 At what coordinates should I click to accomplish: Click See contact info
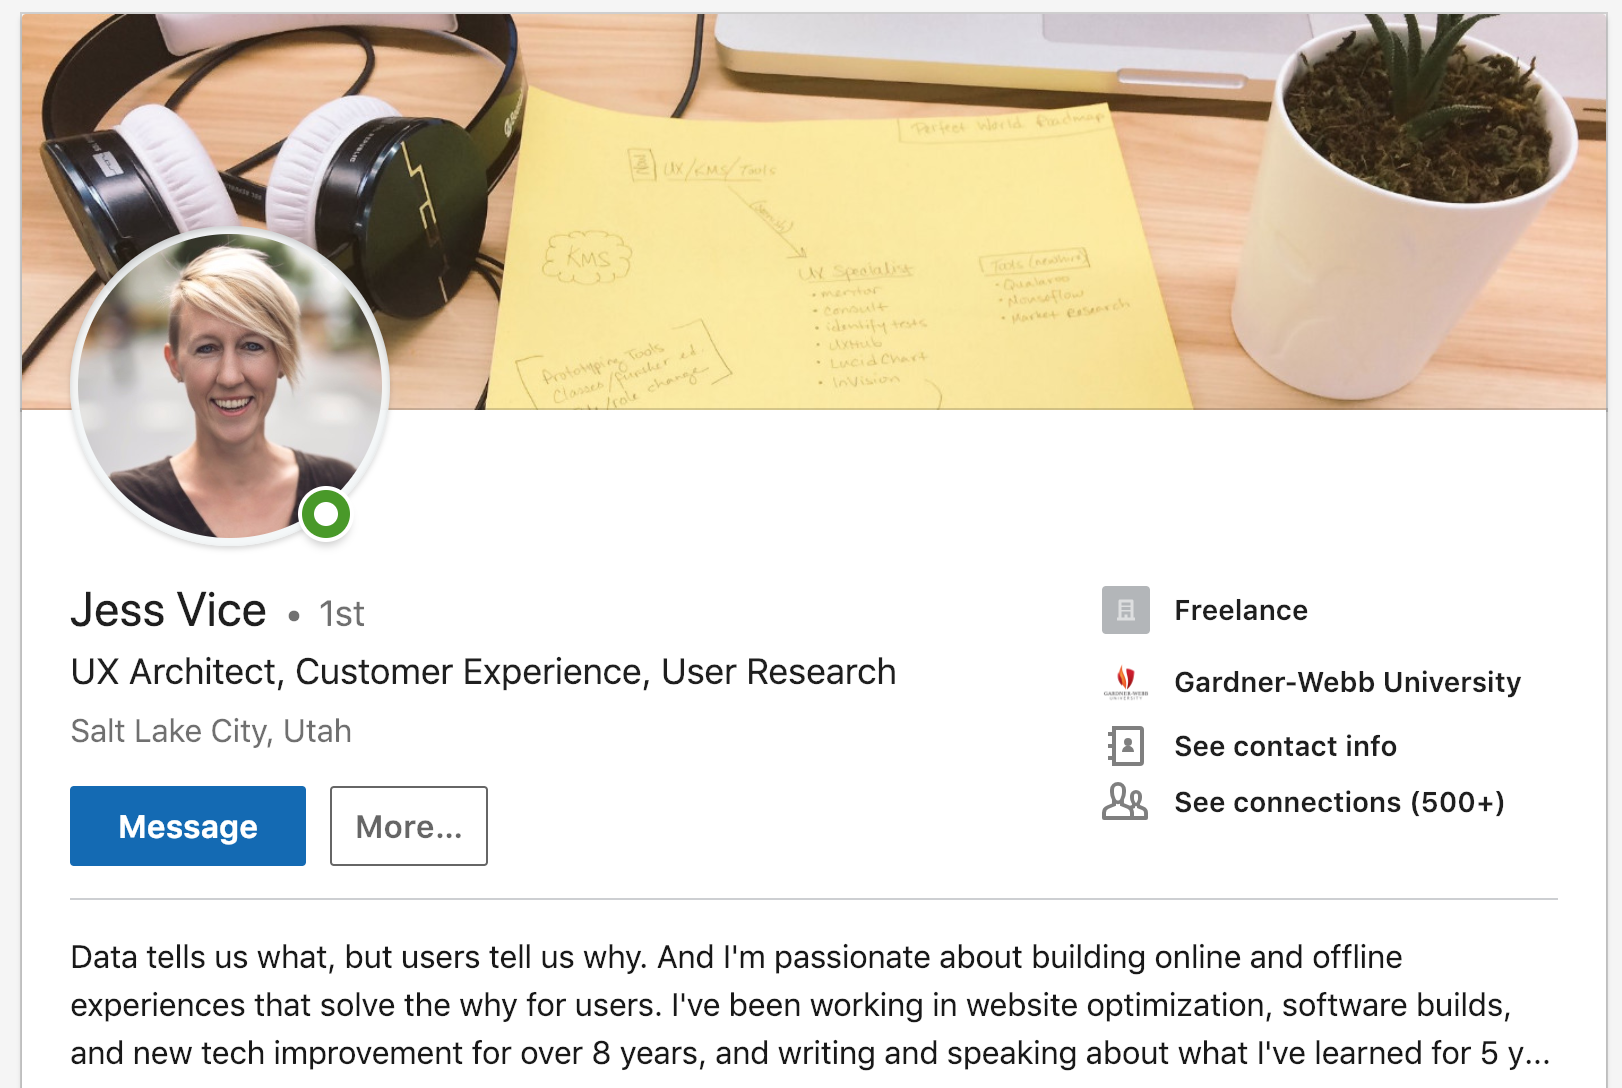tap(1285, 746)
